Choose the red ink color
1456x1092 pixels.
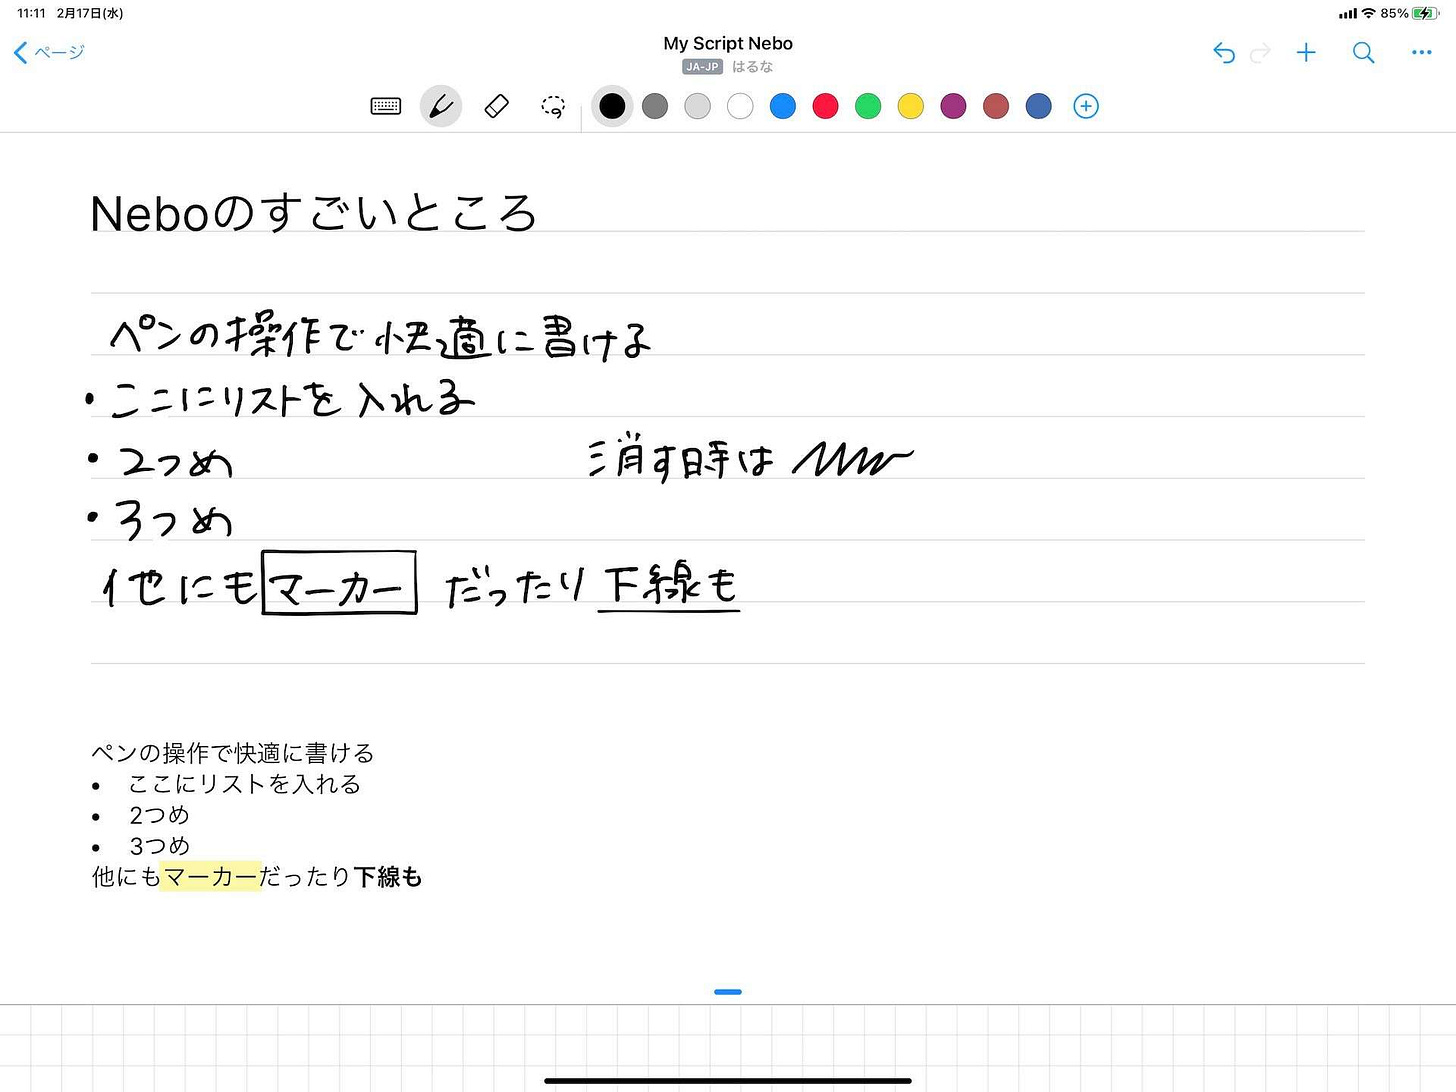pos(826,106)
